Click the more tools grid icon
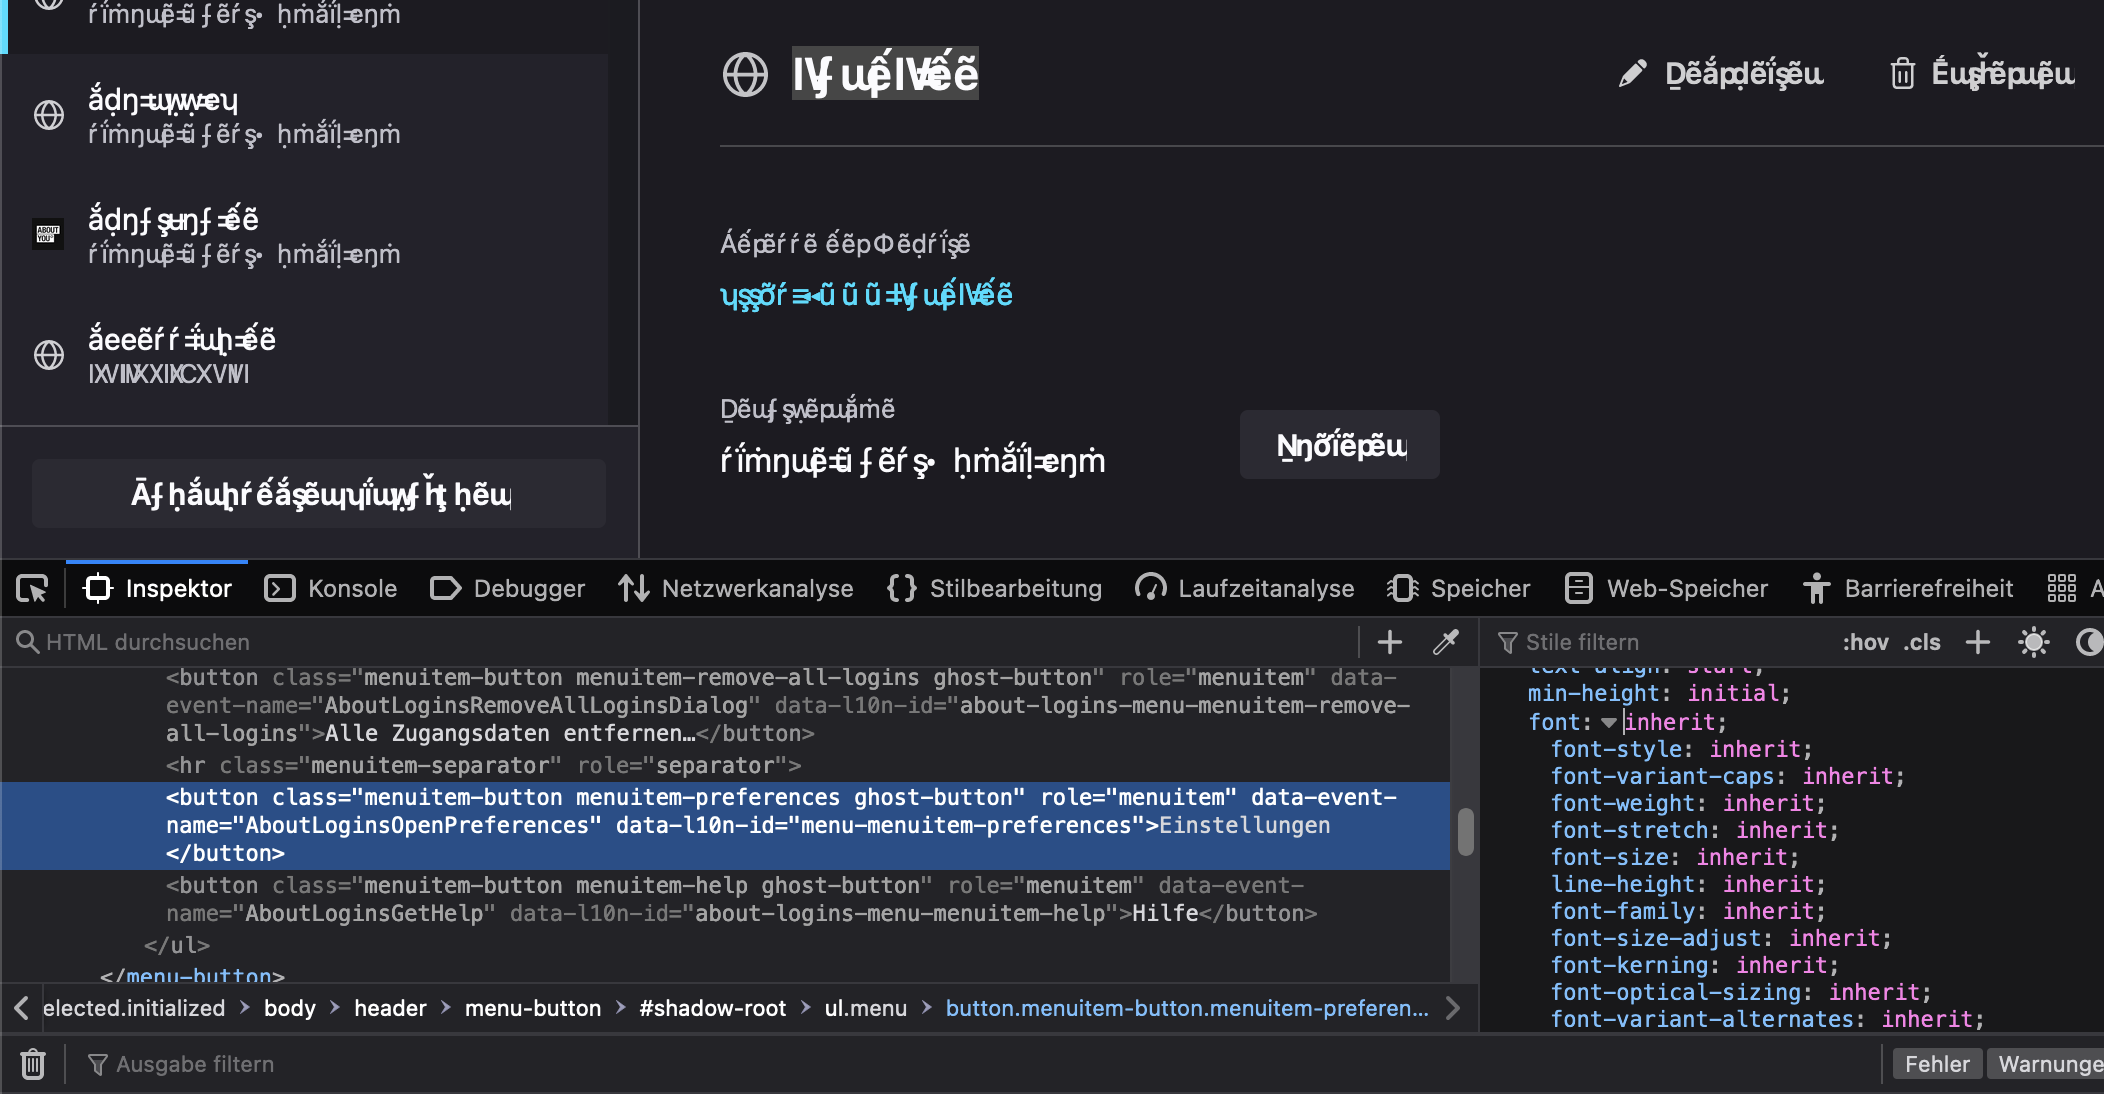2104x1094 pixels. pos(2061,589)
